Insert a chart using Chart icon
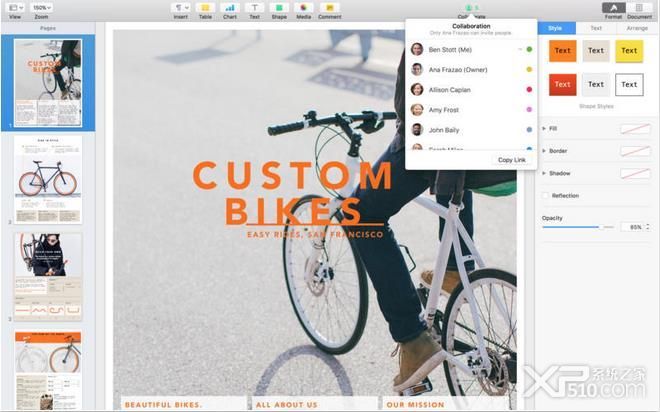This screenshot has width=660, height=412. pyautogui.click(x=230, y=8)
